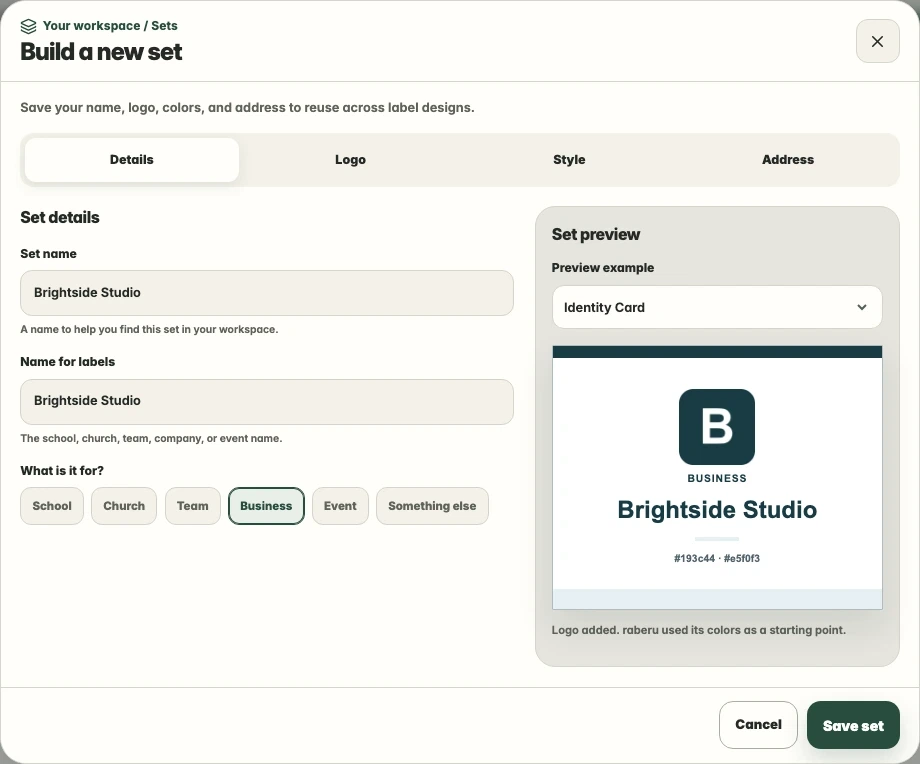
Task: Open the Your workspace / Sets breadcrumb
Action: pos(110,26)
